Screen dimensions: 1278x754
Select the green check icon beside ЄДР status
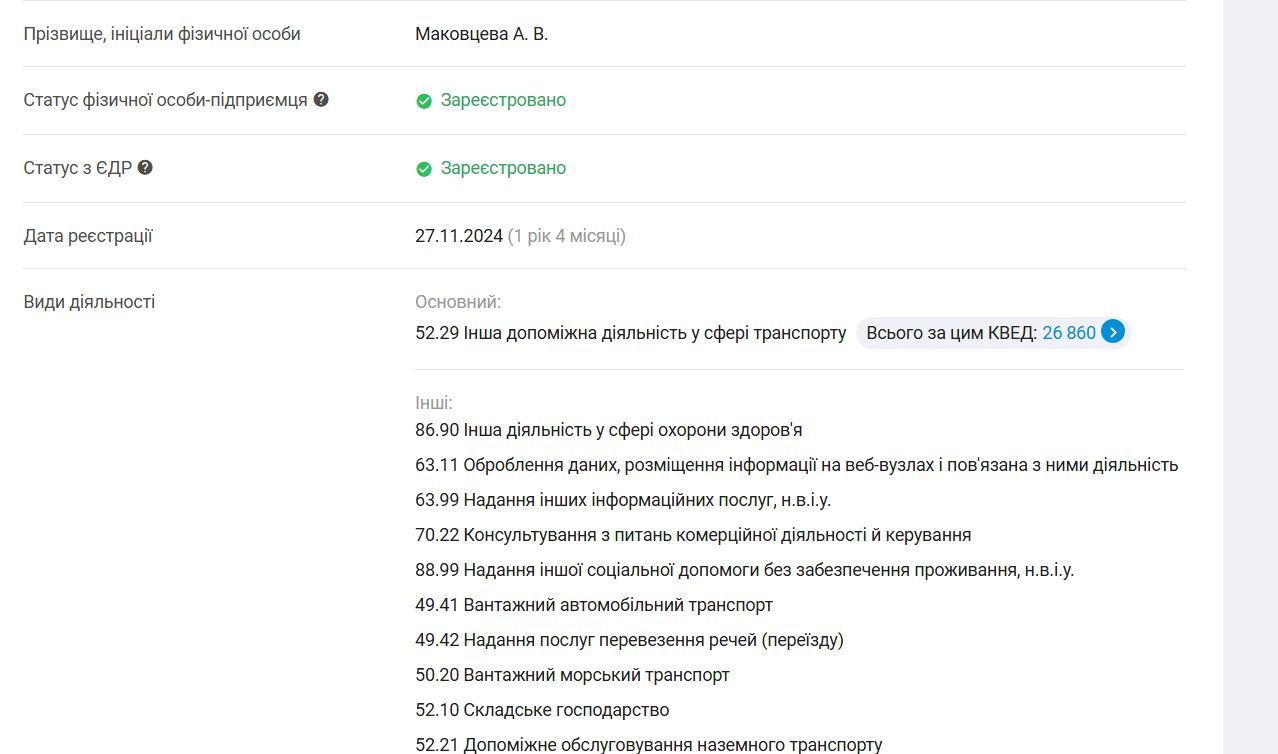(x=424, y=168)
